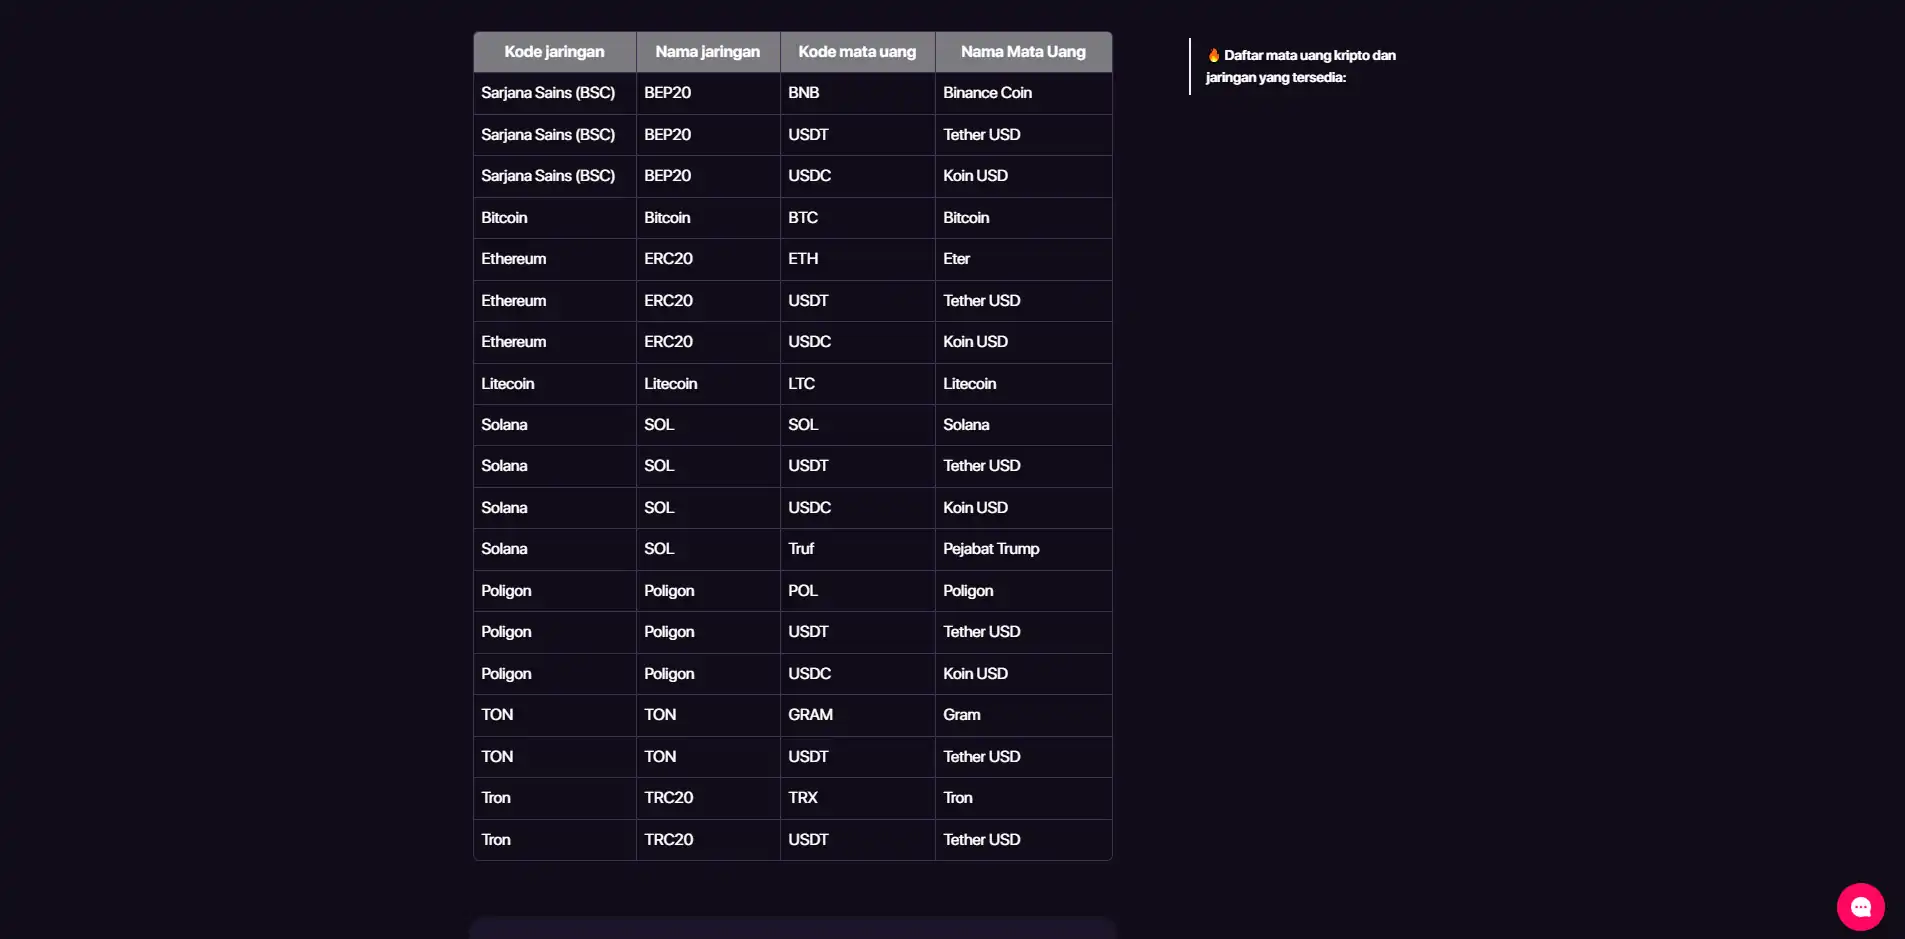Click 'ERC20' in the ETH row

coord(708,259)
